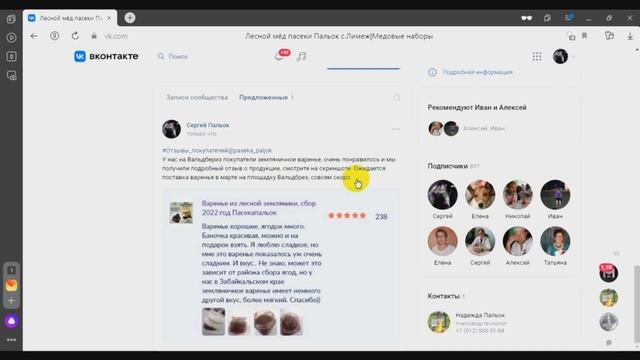
Task: Click the Варенье из лесной земляники title
Action: pyautogui.click(x=259, y=208)
